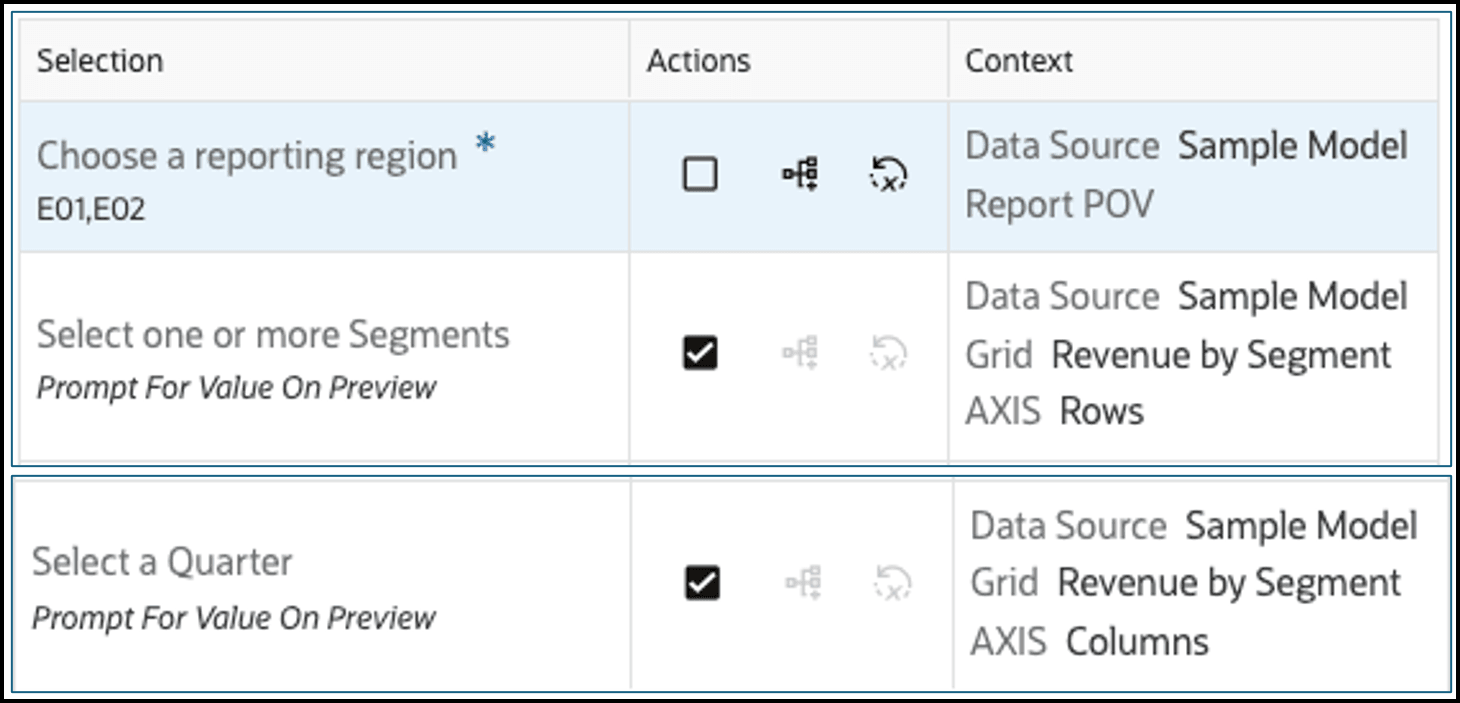Select the Select a Quarter prompt label

pos(162,562)
